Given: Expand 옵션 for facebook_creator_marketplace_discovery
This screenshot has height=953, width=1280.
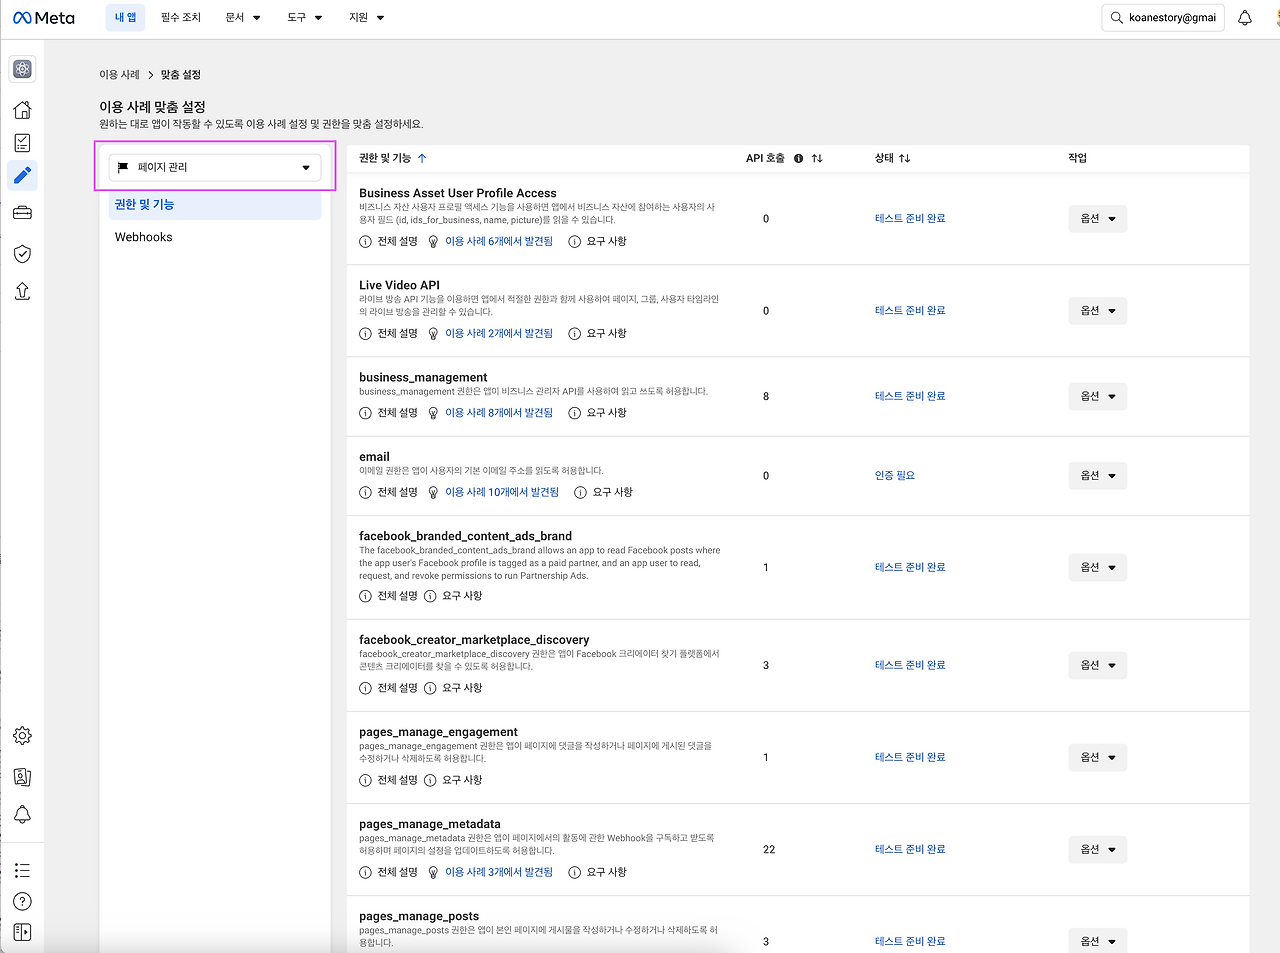Looking at the screenshot, I should (1097, 665).
